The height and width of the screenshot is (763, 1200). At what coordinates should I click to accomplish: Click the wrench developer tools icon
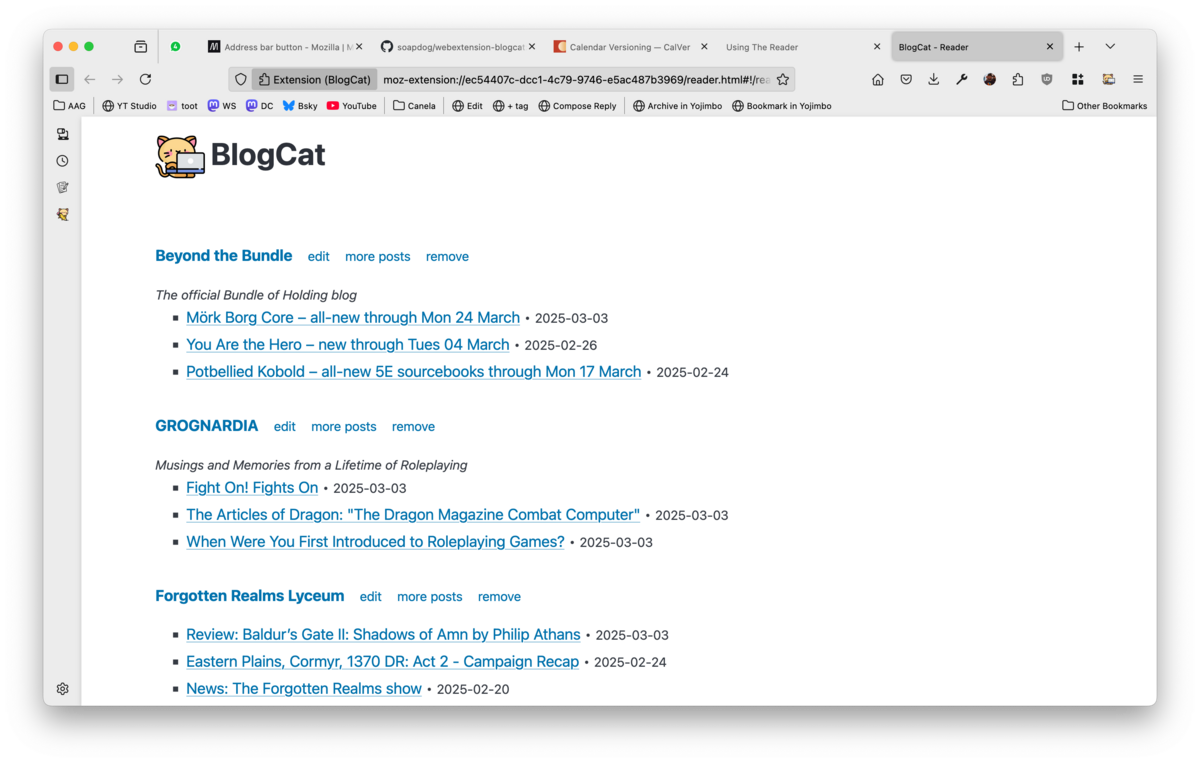(961, 79)
